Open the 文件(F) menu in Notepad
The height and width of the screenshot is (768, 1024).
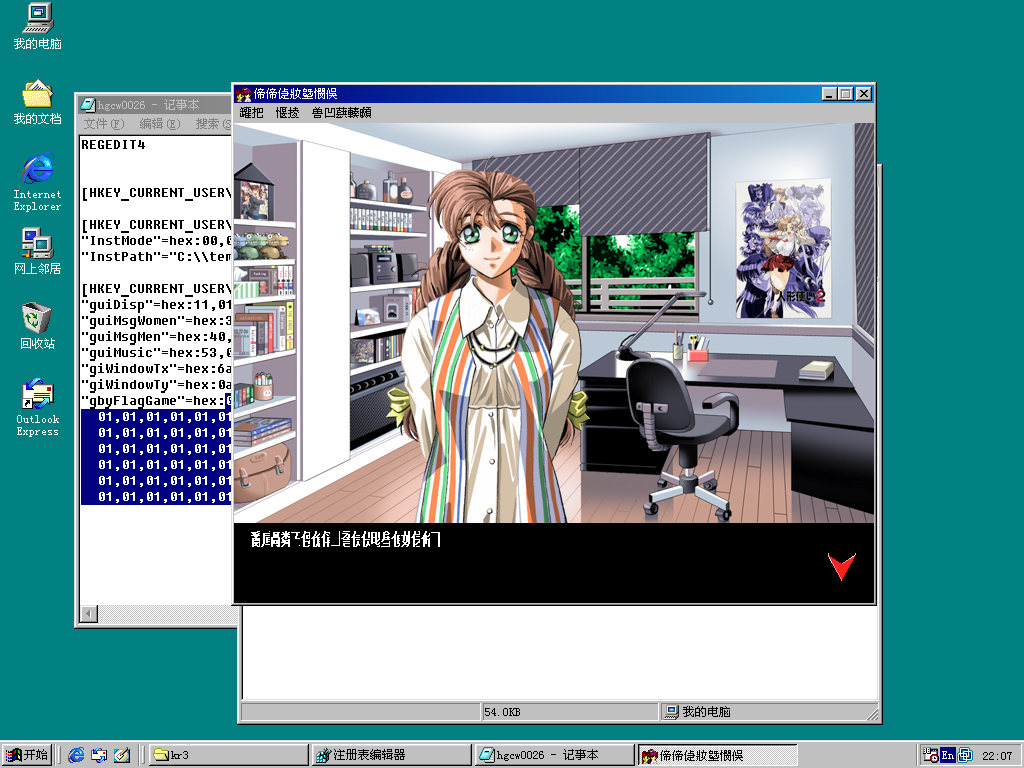104,123
